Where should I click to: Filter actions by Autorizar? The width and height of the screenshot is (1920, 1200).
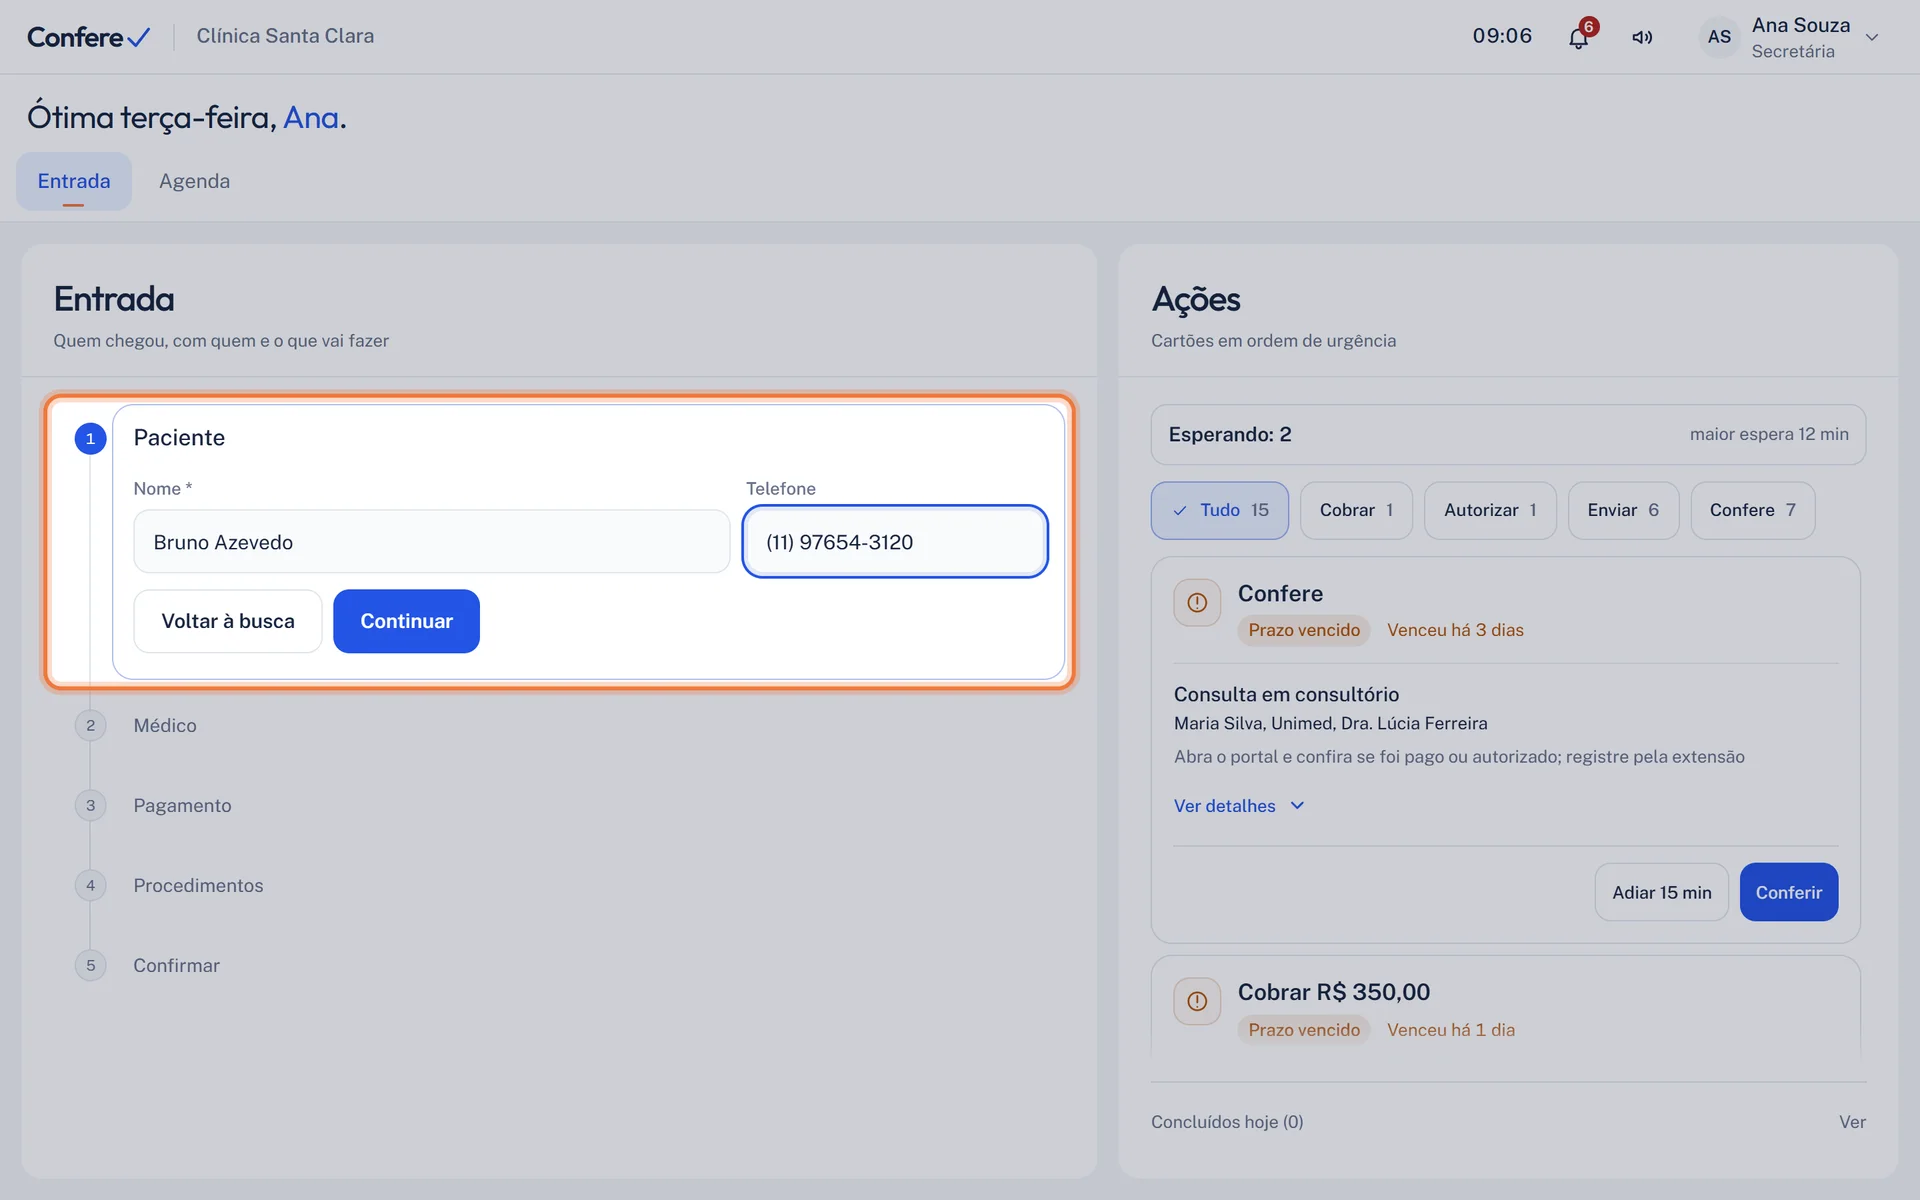pyautogui.click(x=1490, y=510)
